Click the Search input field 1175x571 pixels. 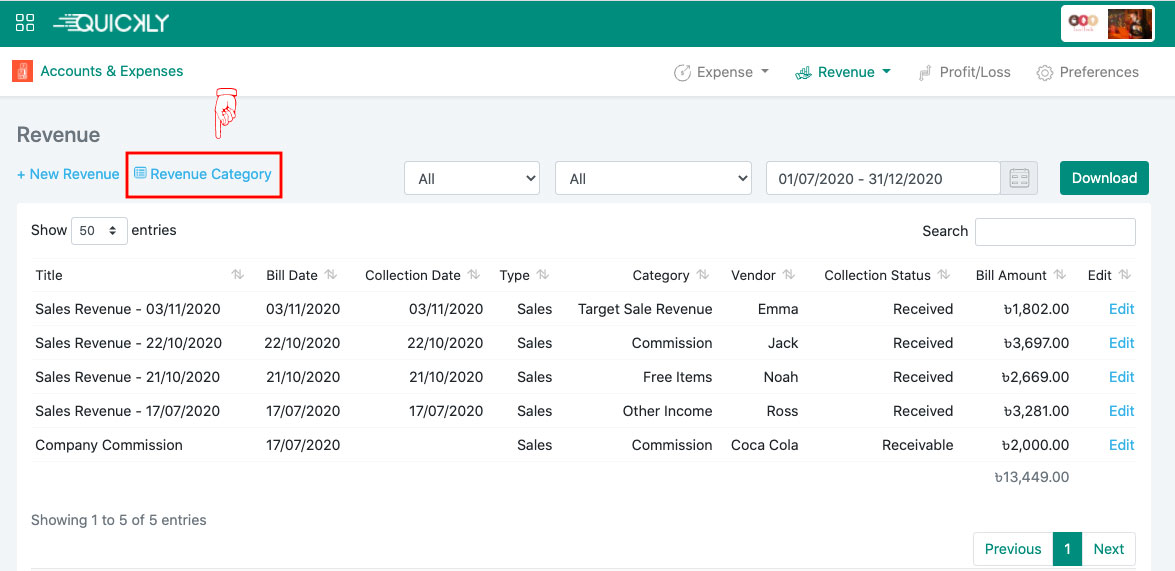tap(1055, 231)
